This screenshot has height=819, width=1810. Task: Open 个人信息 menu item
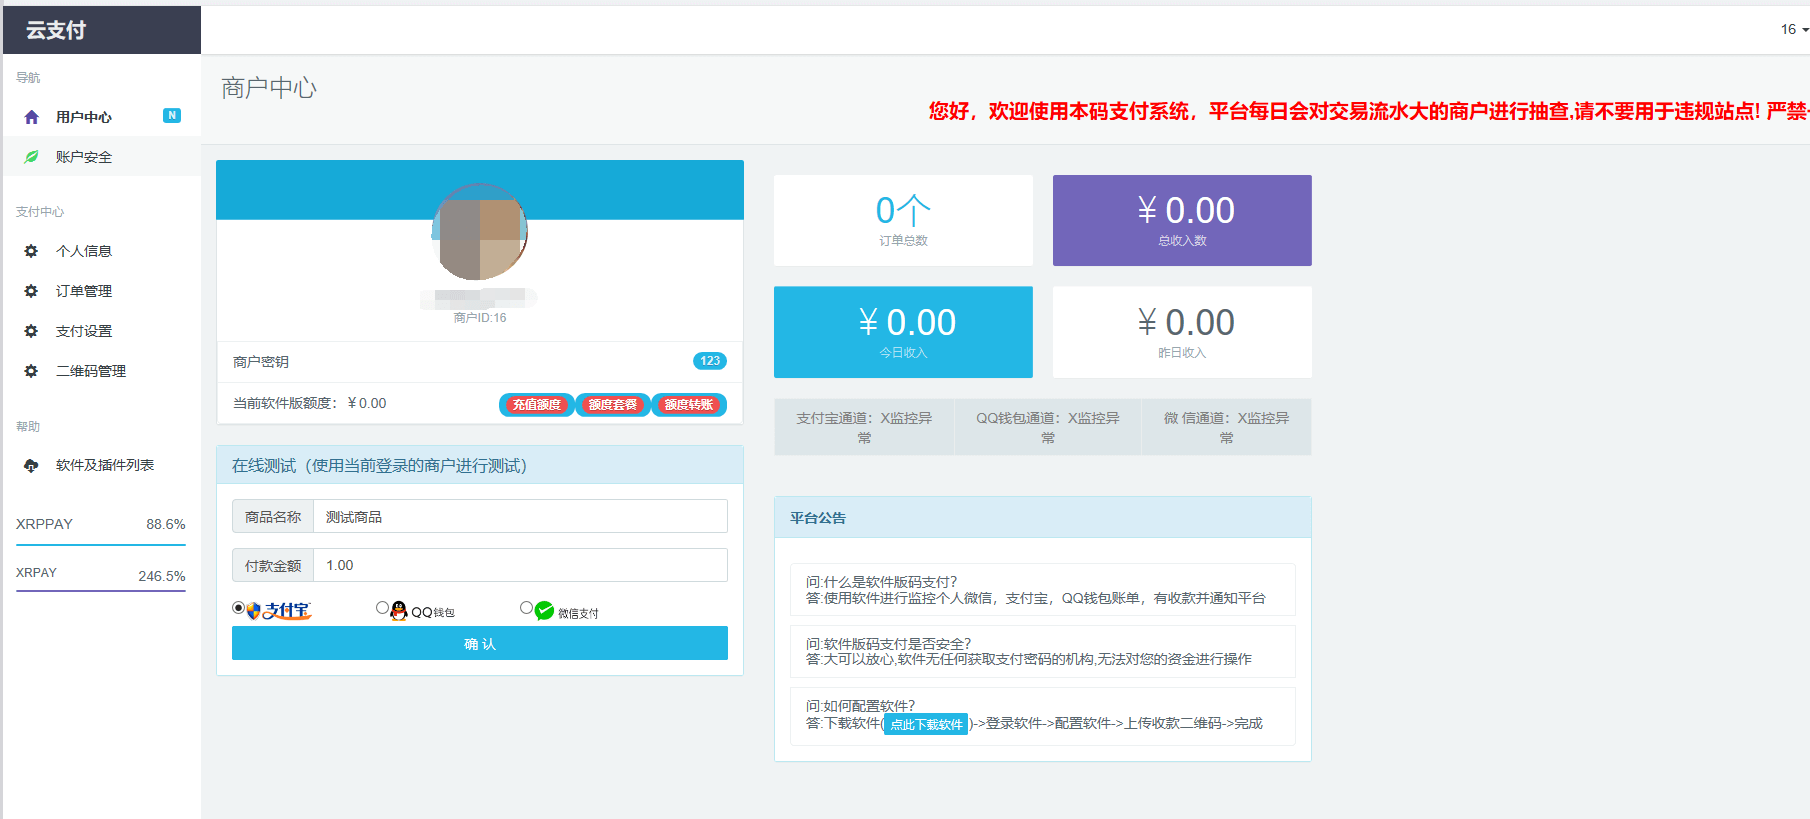click(x=102, y=251)
